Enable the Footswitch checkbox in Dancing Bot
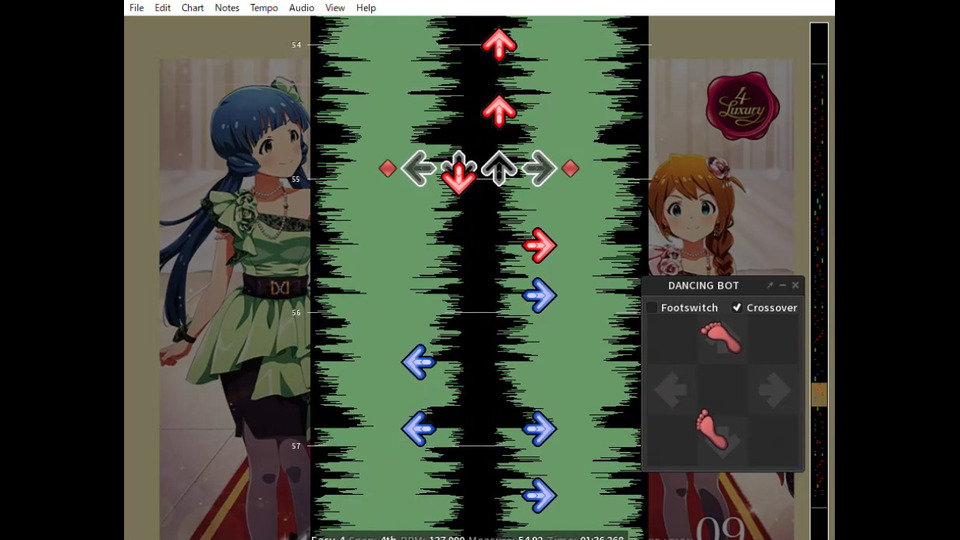 click(x=652, y=307)
